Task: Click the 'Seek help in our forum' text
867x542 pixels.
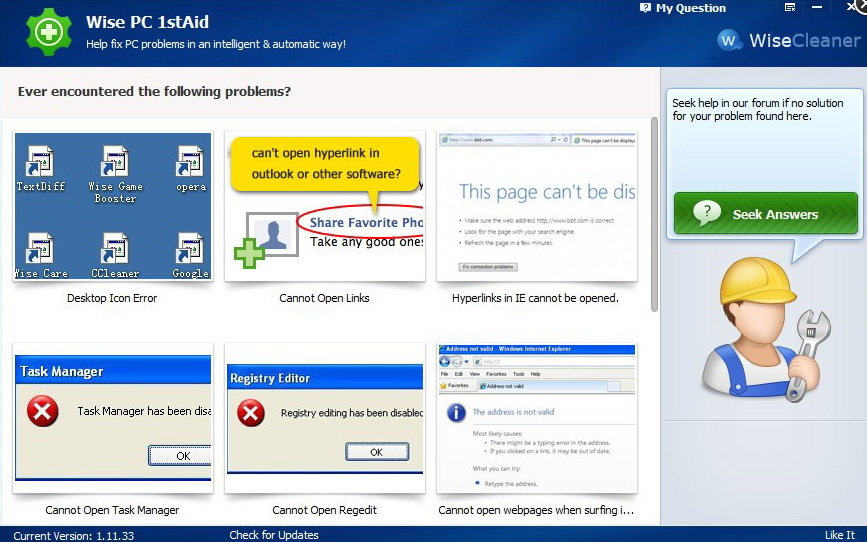Action: click(758, 110)
